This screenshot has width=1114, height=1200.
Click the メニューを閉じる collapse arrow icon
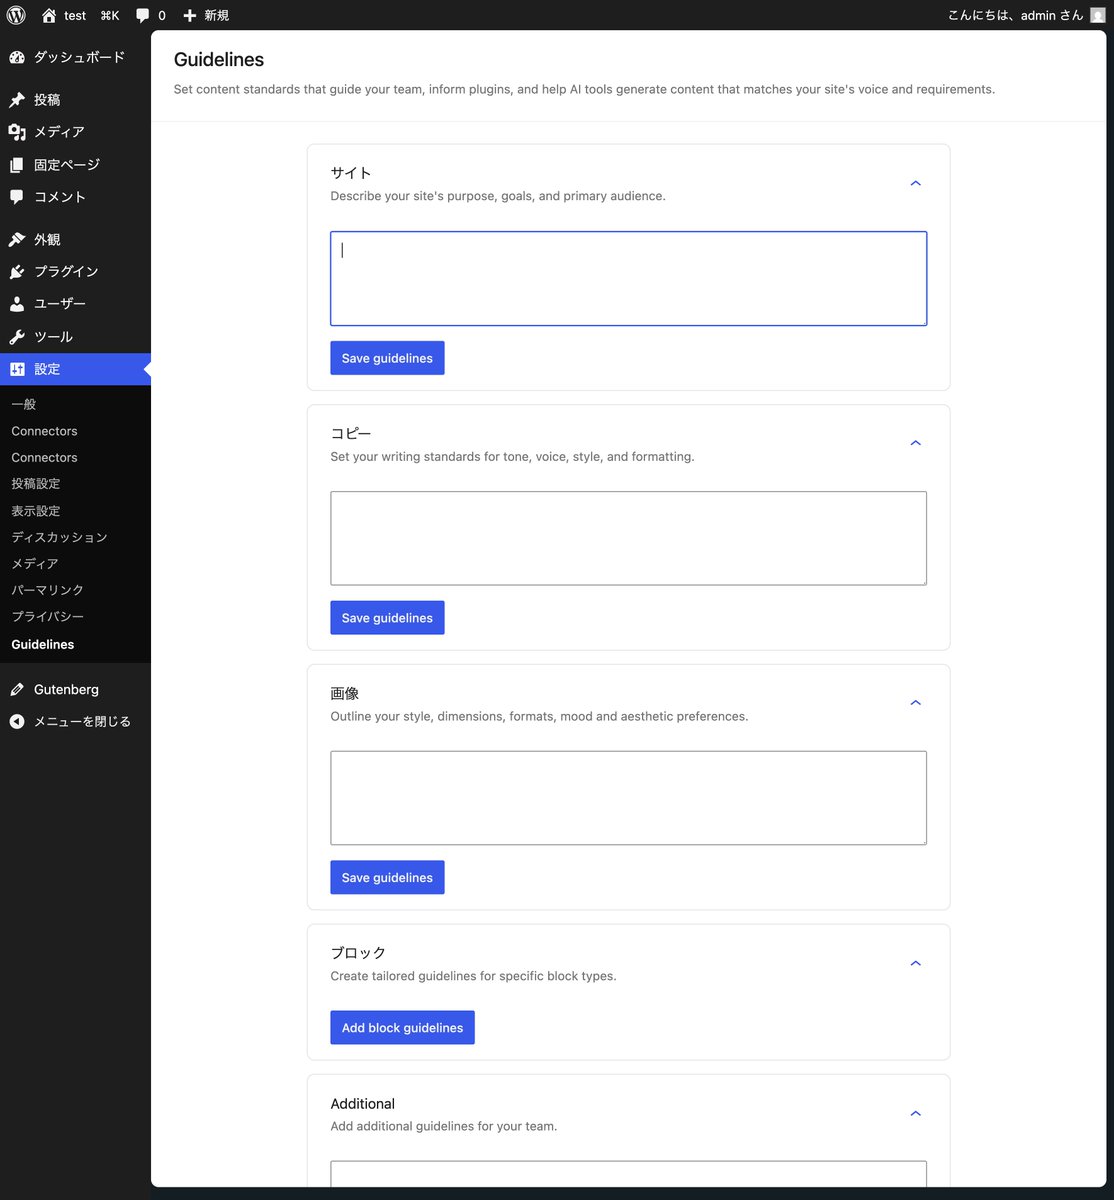17,722
